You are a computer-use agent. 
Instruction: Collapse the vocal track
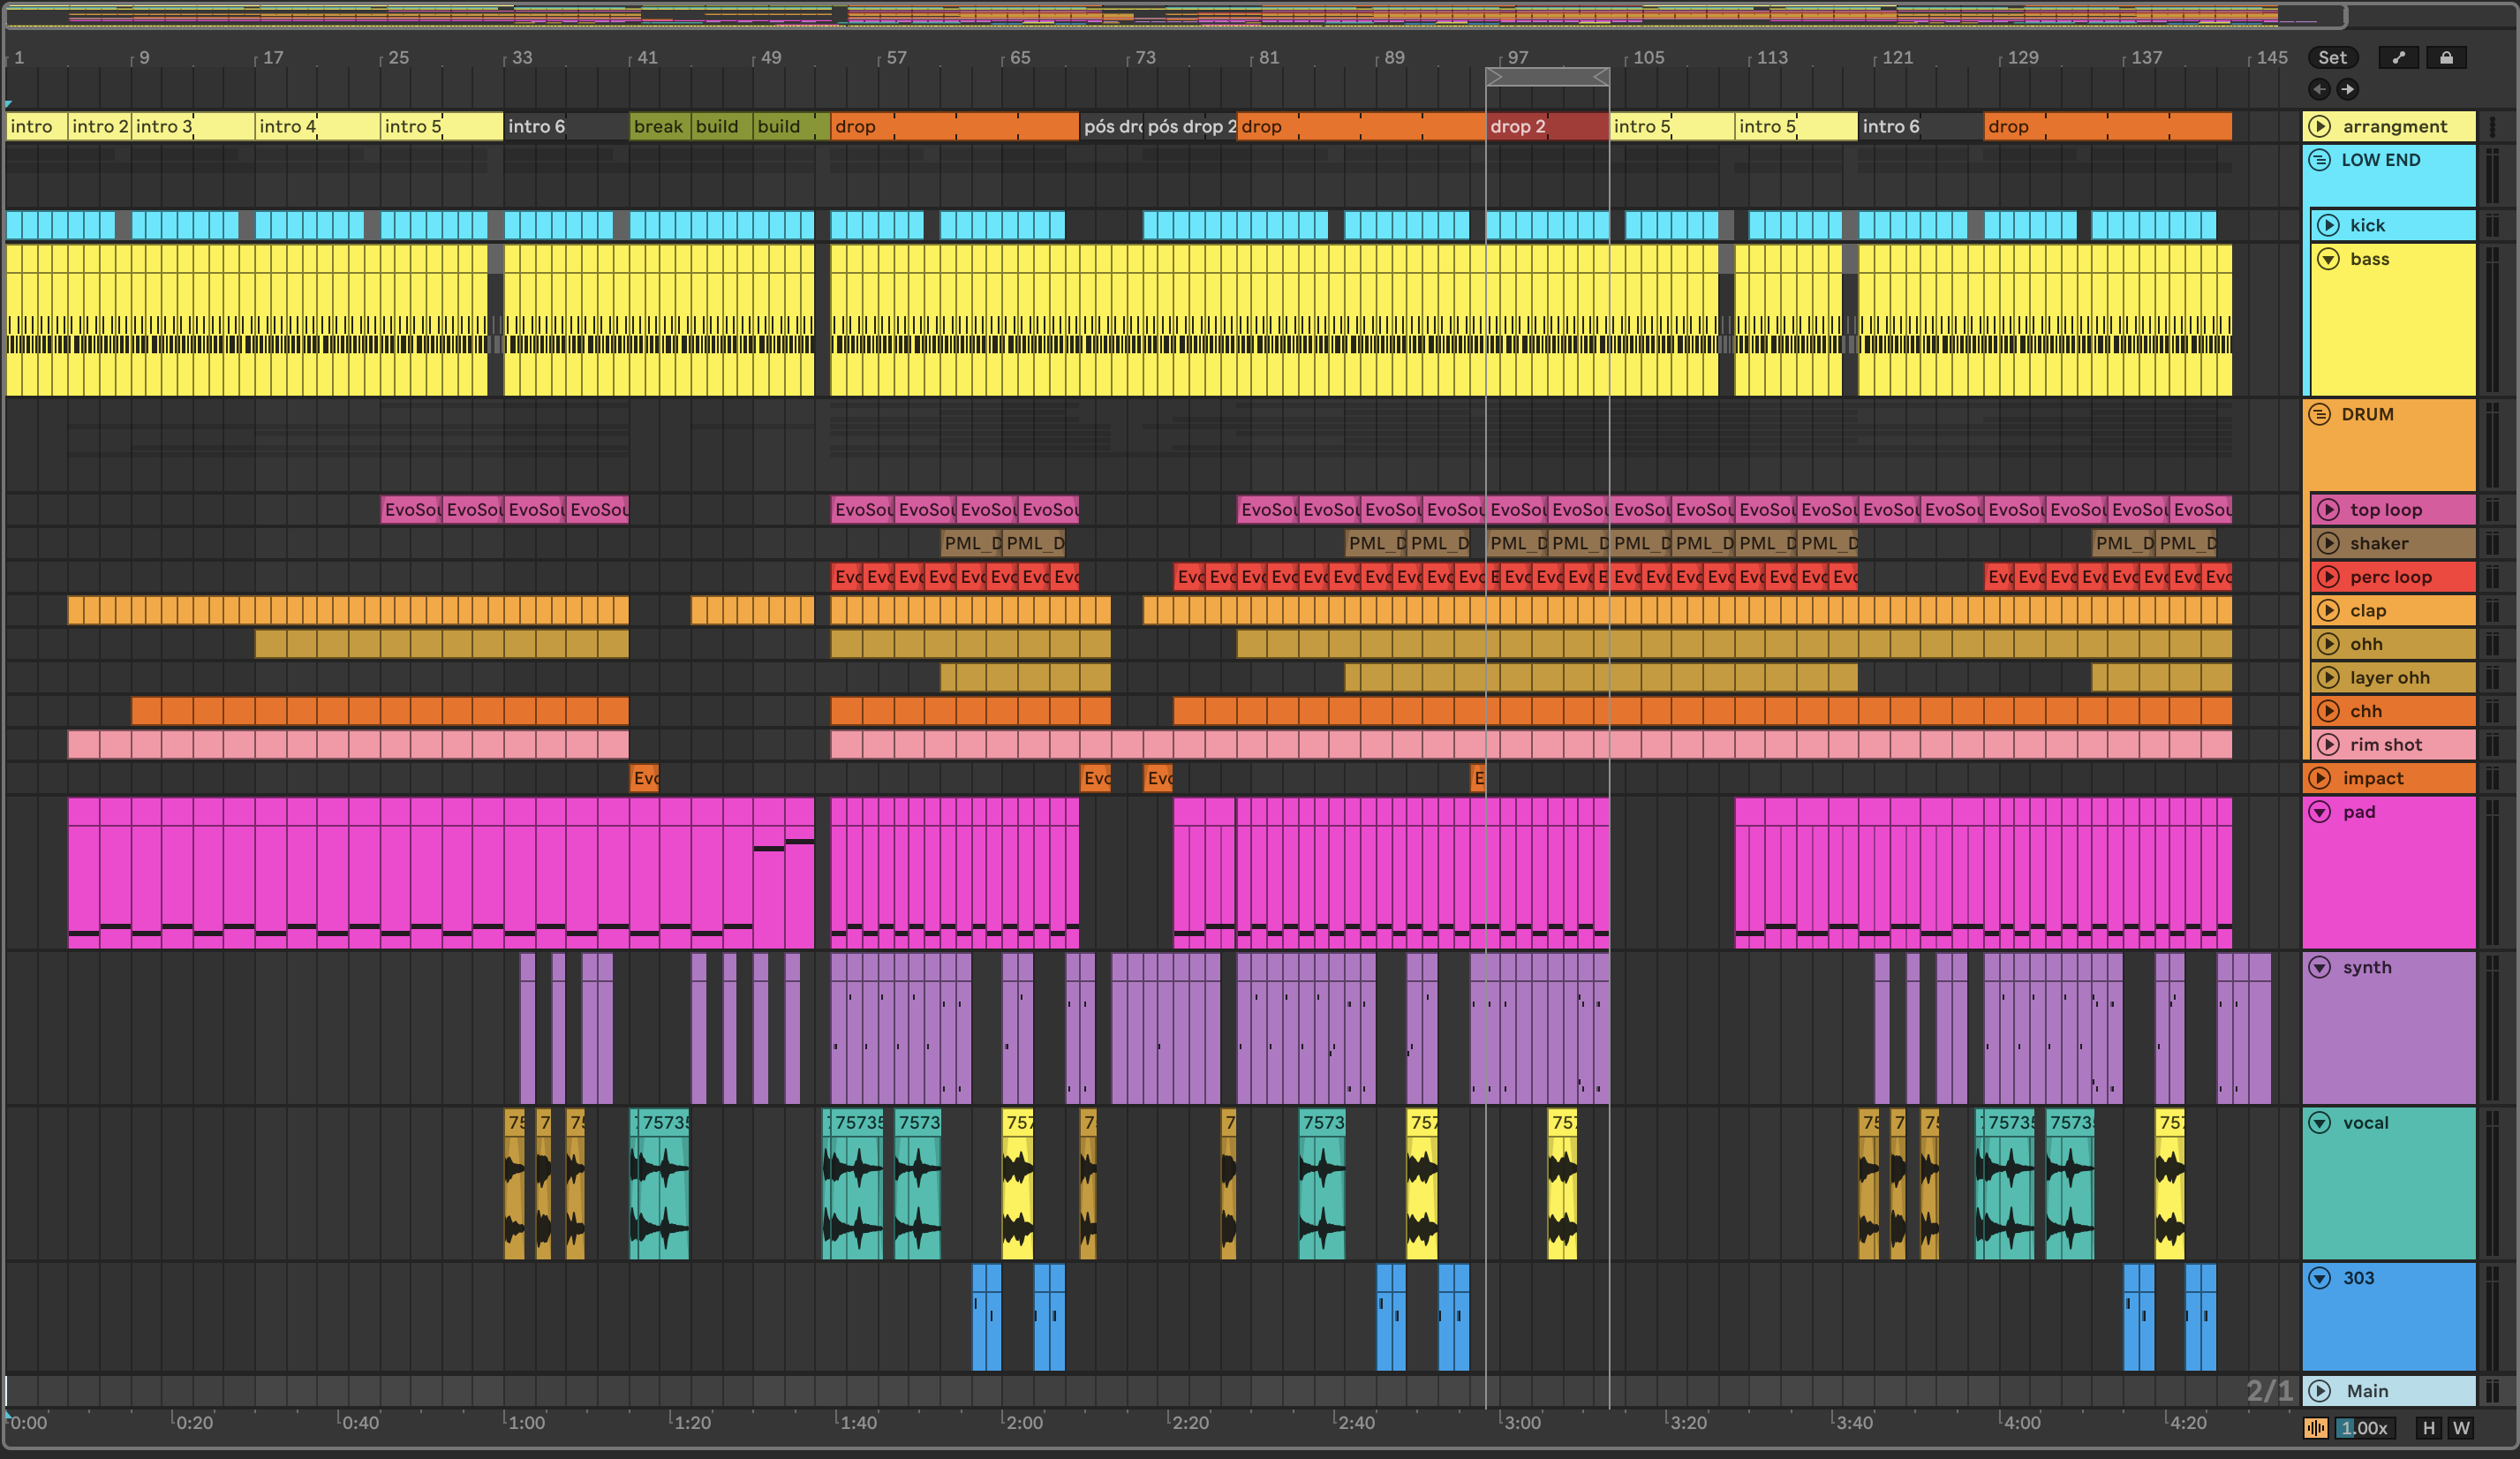(x=2319, y=1123)
